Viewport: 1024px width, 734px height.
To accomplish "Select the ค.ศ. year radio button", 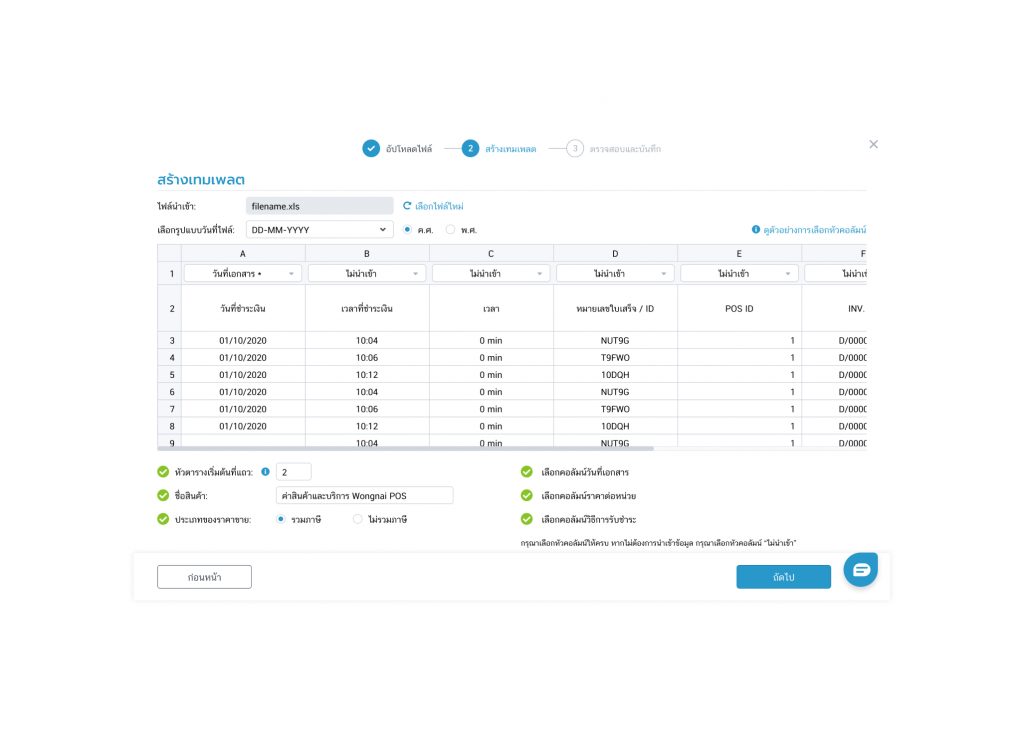I will tap(407, 230).
